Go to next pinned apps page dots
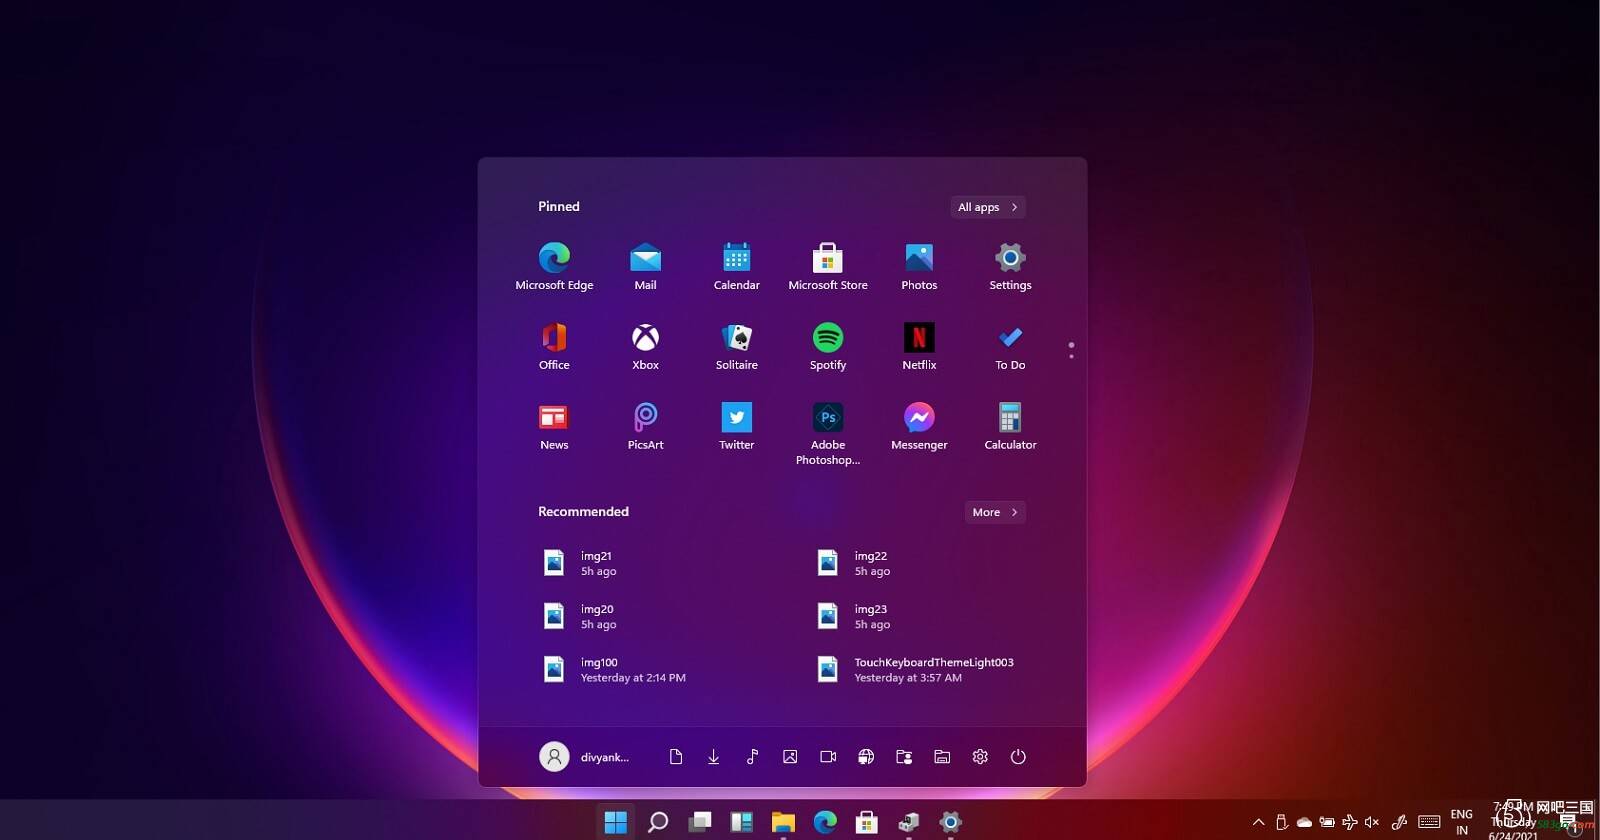Image resolution: width=1600 pixels, height=840 pixels. tap(1071, 351)
